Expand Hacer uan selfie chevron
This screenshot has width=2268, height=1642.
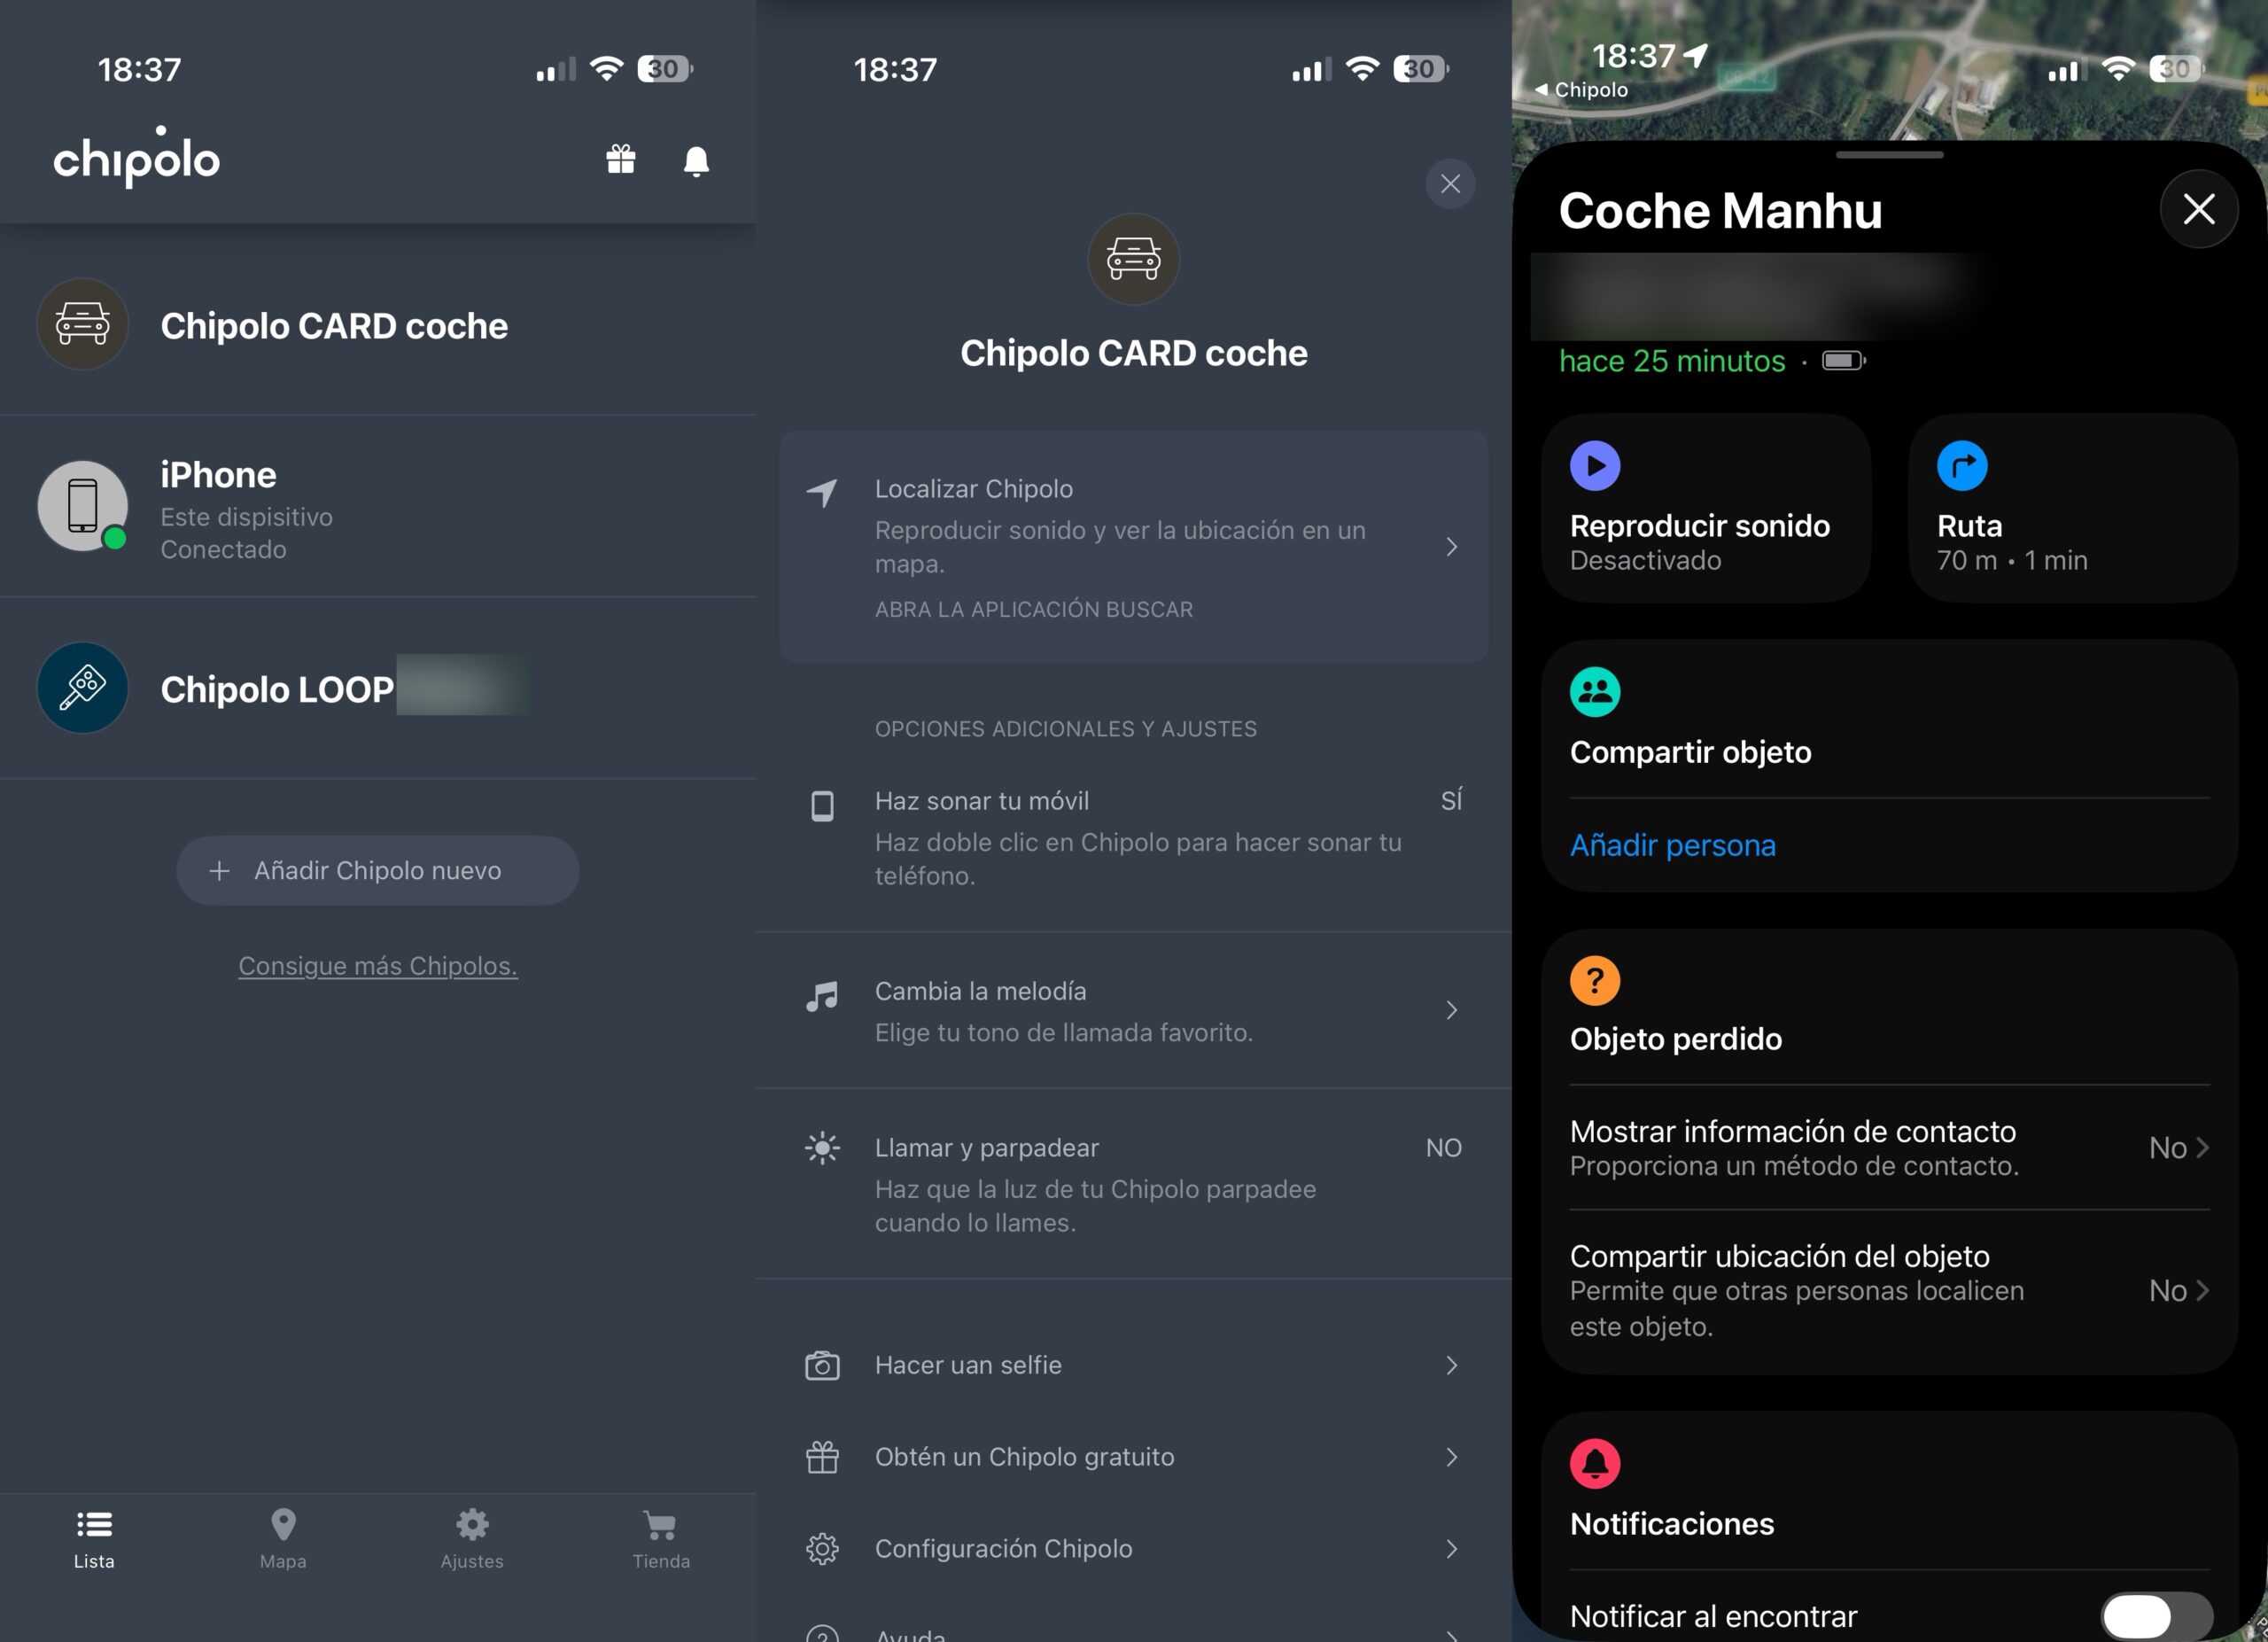pyautogui.click(x=1451, y=1365)
